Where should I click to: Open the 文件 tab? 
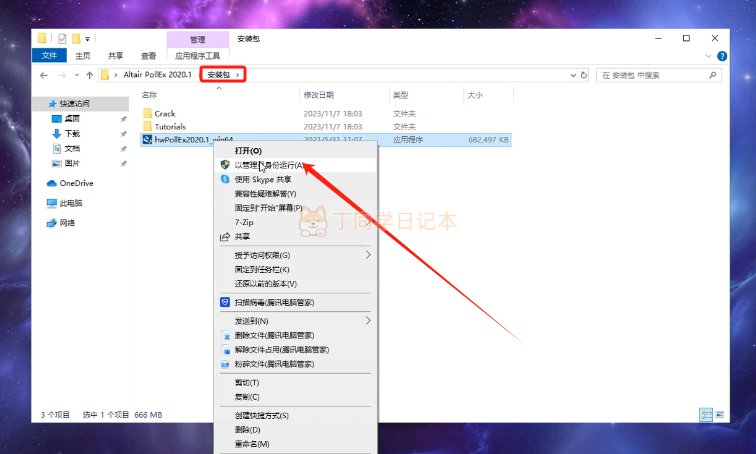(49, 55)
